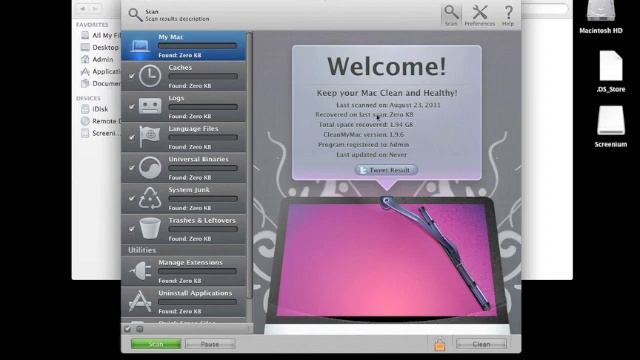Click the Caches progress bar

pyautogui.click(x=203, y=76)
